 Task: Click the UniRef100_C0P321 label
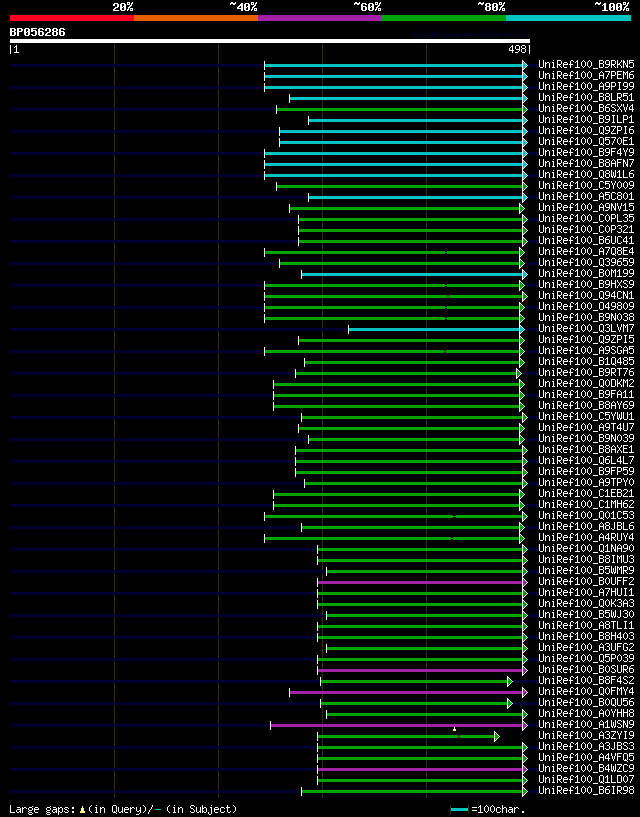click(586, 229)
